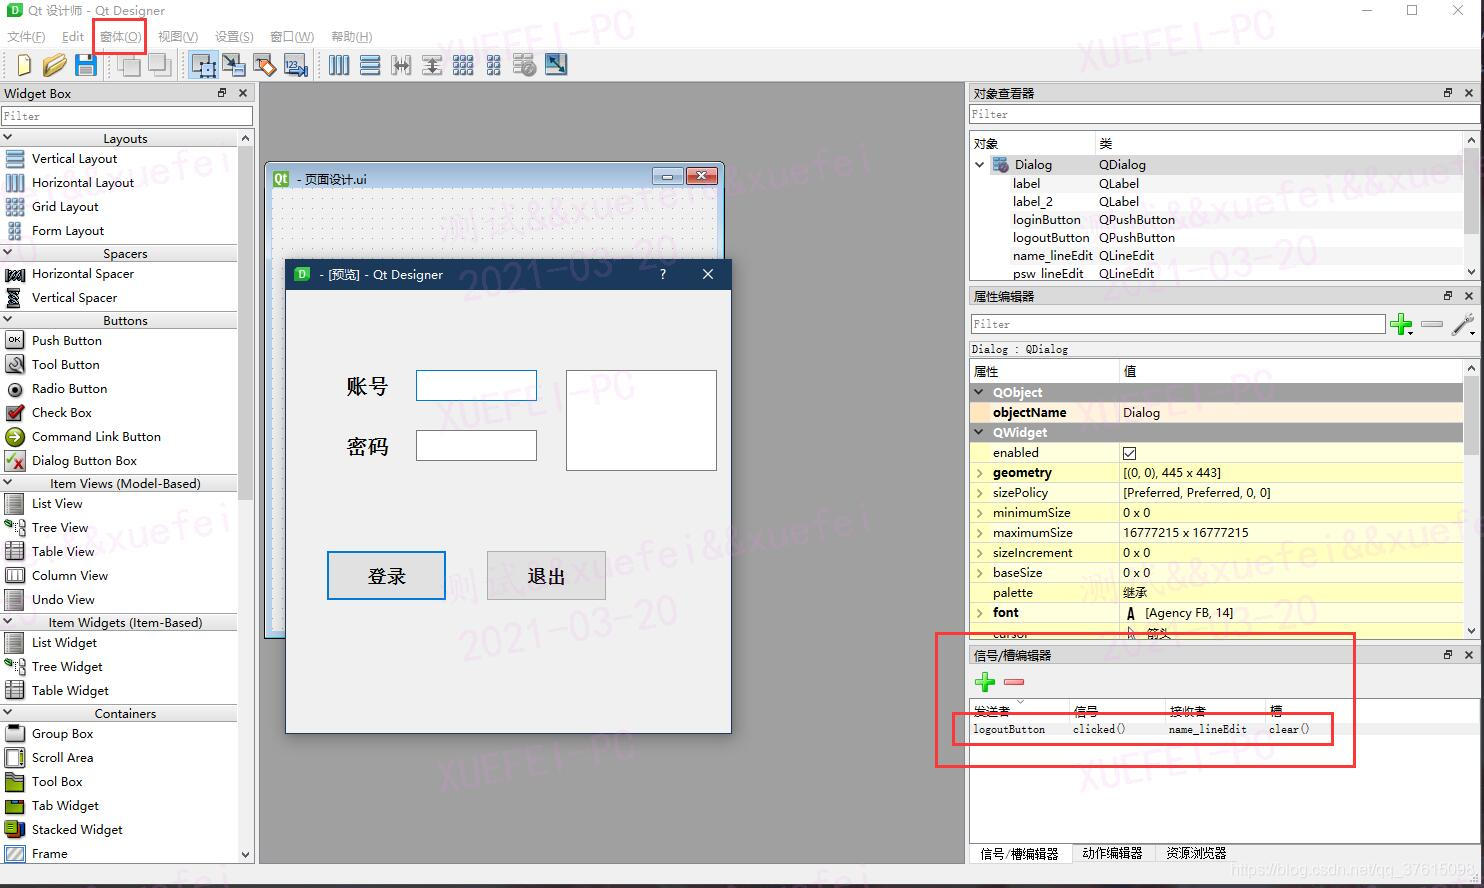1484x888 pixels.
Task: Select loginButton in the object inspector
Action: [x=1046, y=220]
